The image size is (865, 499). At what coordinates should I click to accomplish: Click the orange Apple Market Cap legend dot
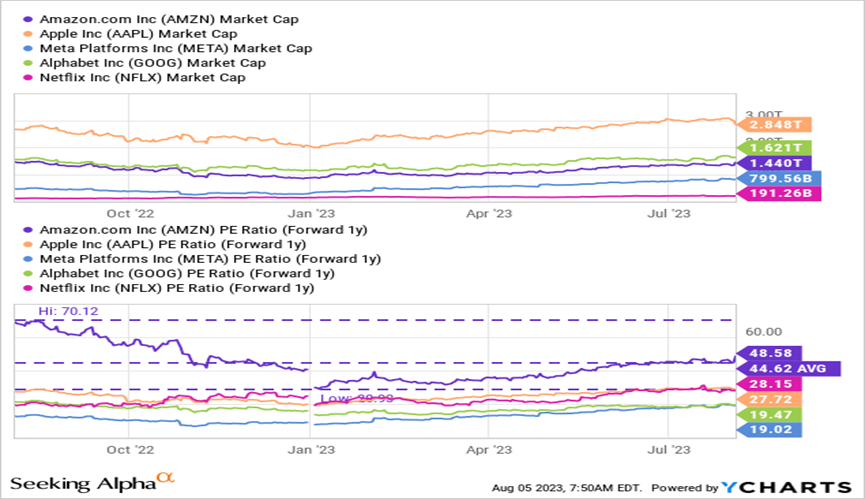tap(28, 34)
